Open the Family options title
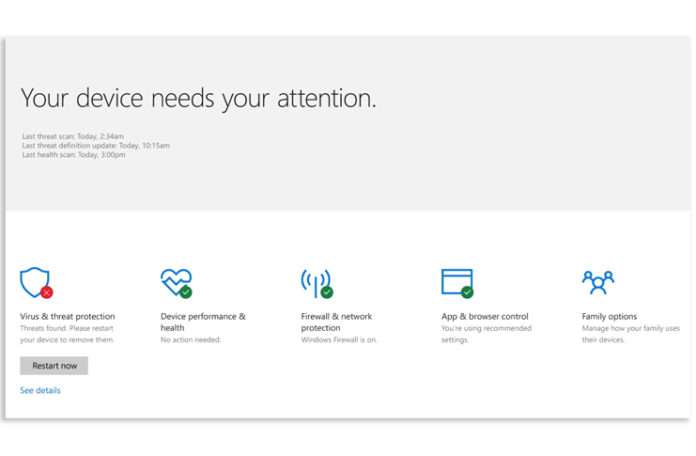Screen dimensions: 696x456 pos(609,316)
